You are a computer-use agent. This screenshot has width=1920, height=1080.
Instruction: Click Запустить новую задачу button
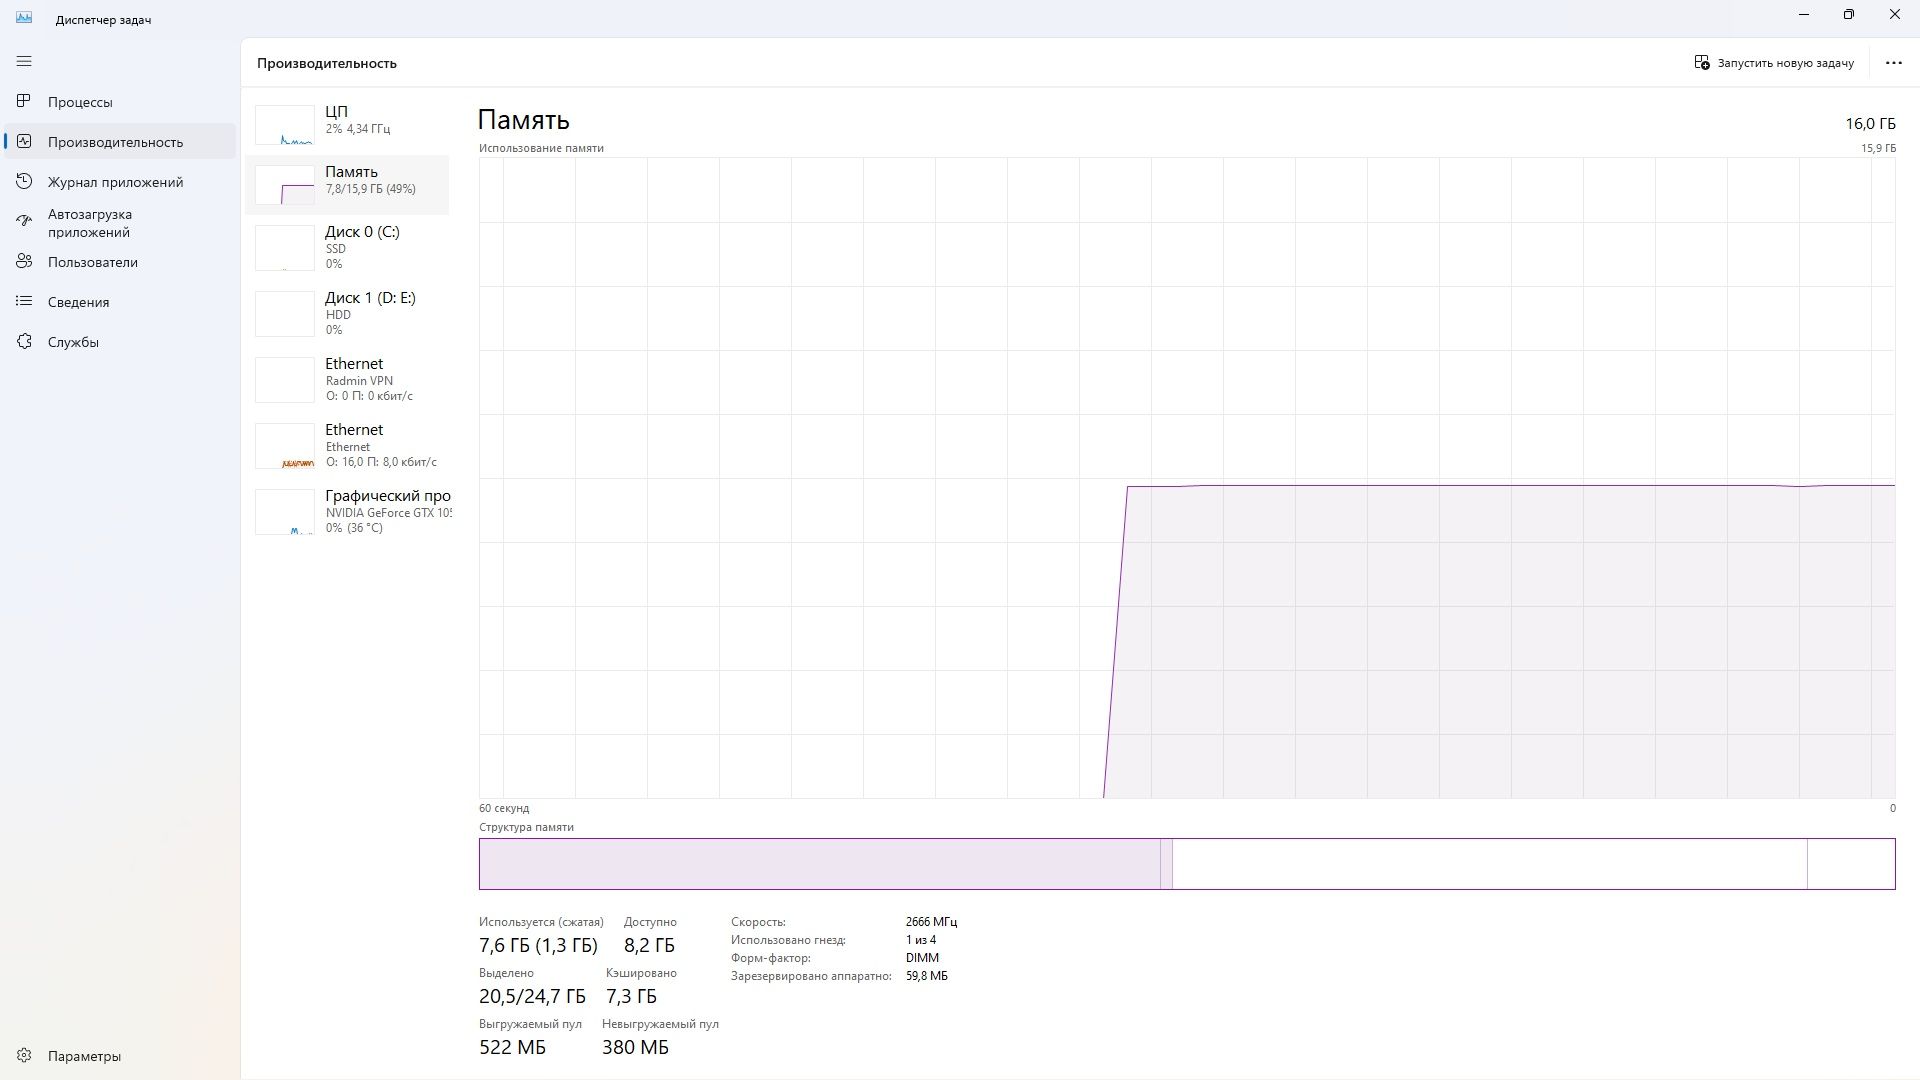[x=1774, y=62]
